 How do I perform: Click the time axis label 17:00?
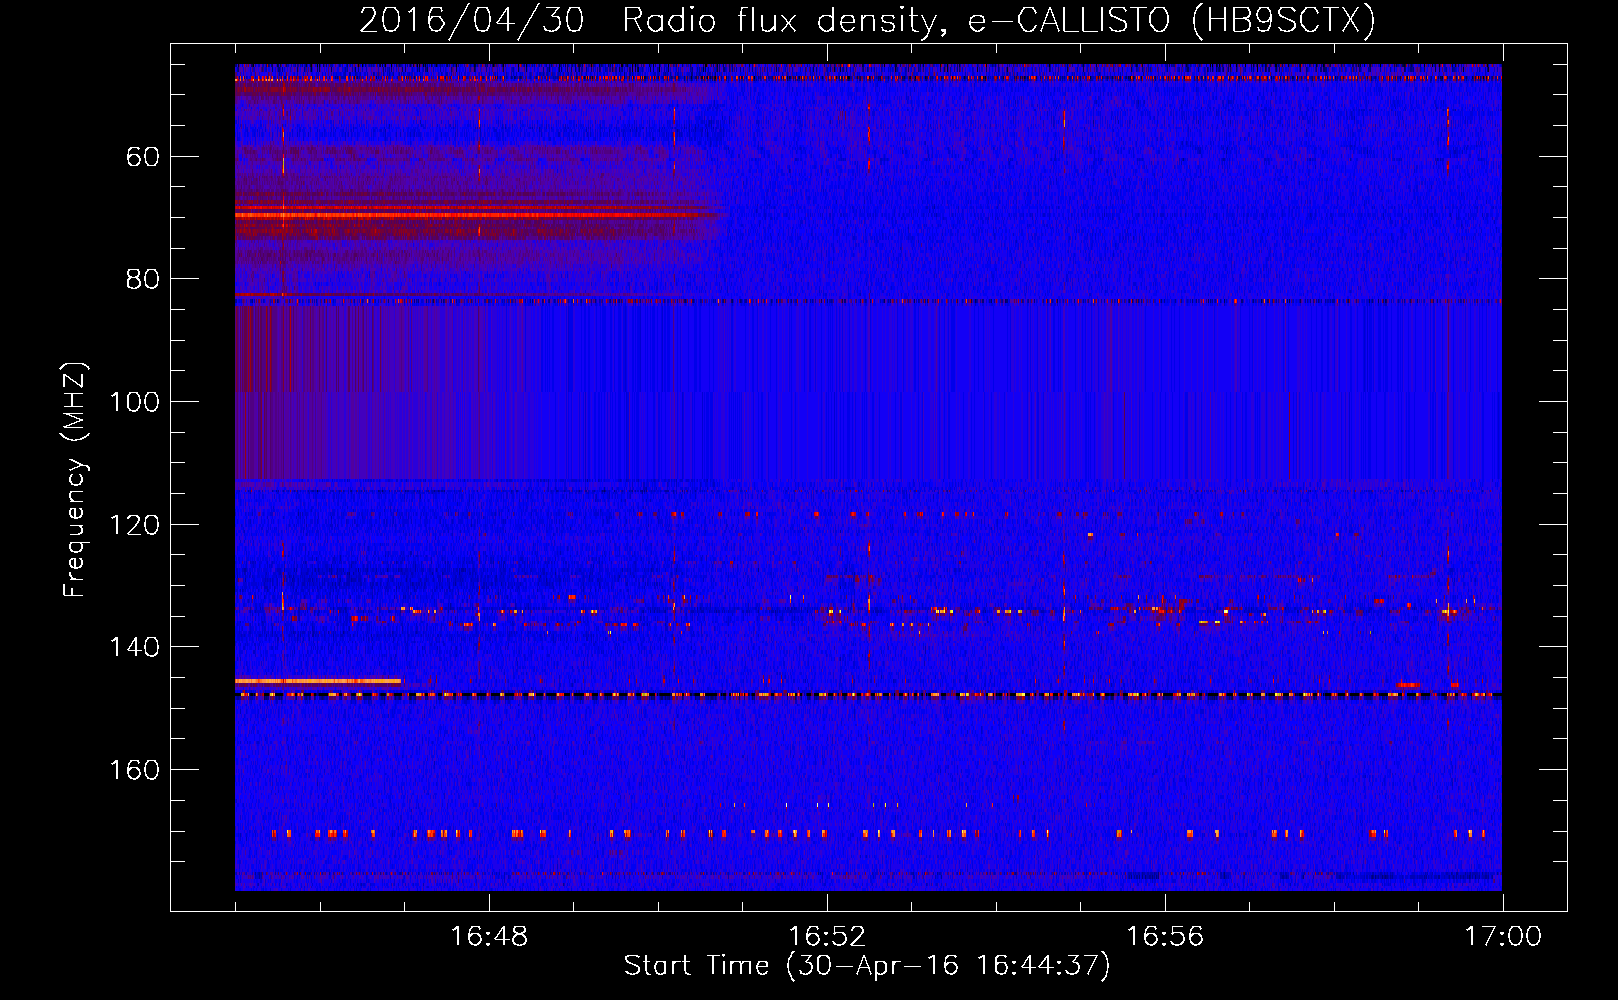(1503, 937)
